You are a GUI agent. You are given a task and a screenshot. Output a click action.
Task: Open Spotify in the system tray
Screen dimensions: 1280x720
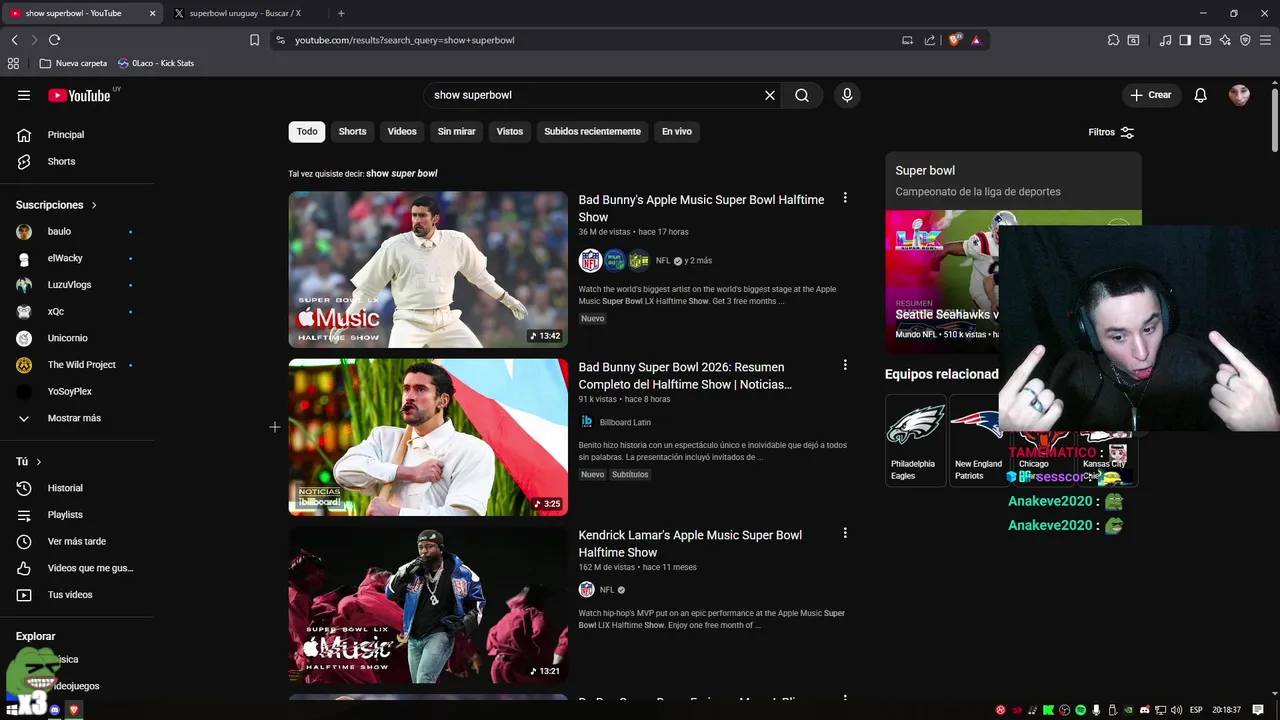pos(1080,710)
